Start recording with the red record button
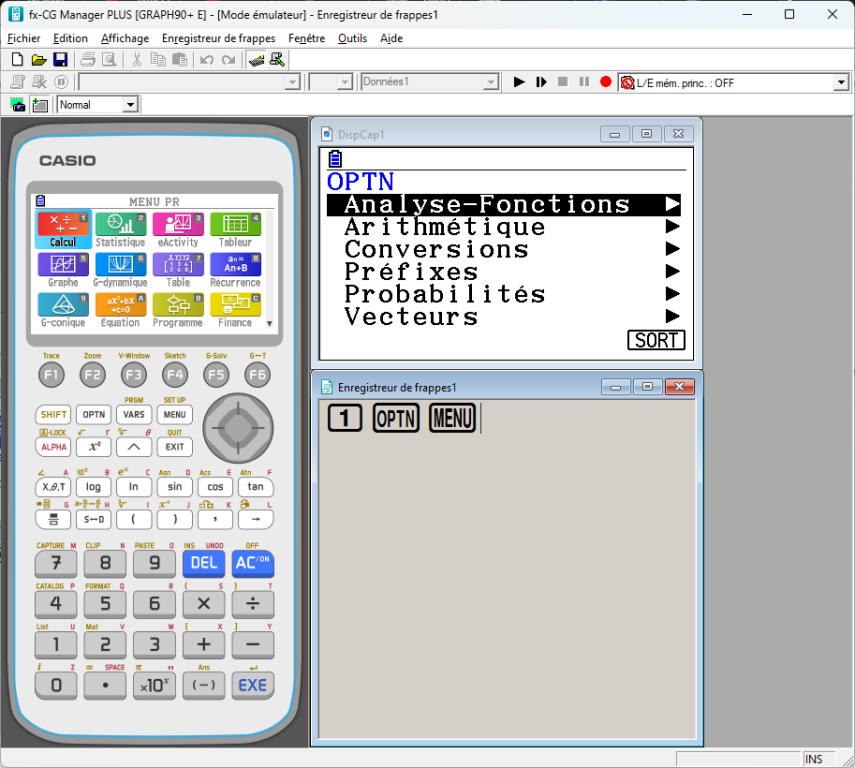The image size is (855, 768). (605, 82)
